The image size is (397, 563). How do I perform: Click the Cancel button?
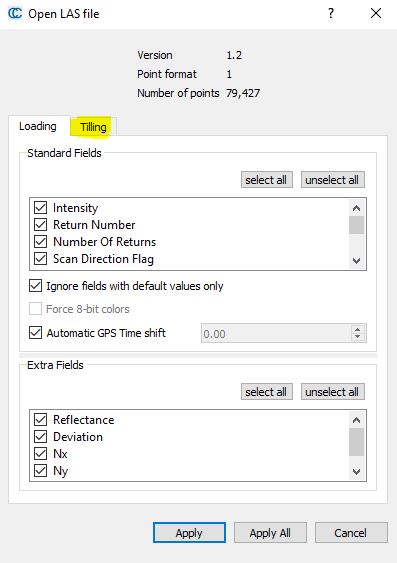click(x=351, y=532)
